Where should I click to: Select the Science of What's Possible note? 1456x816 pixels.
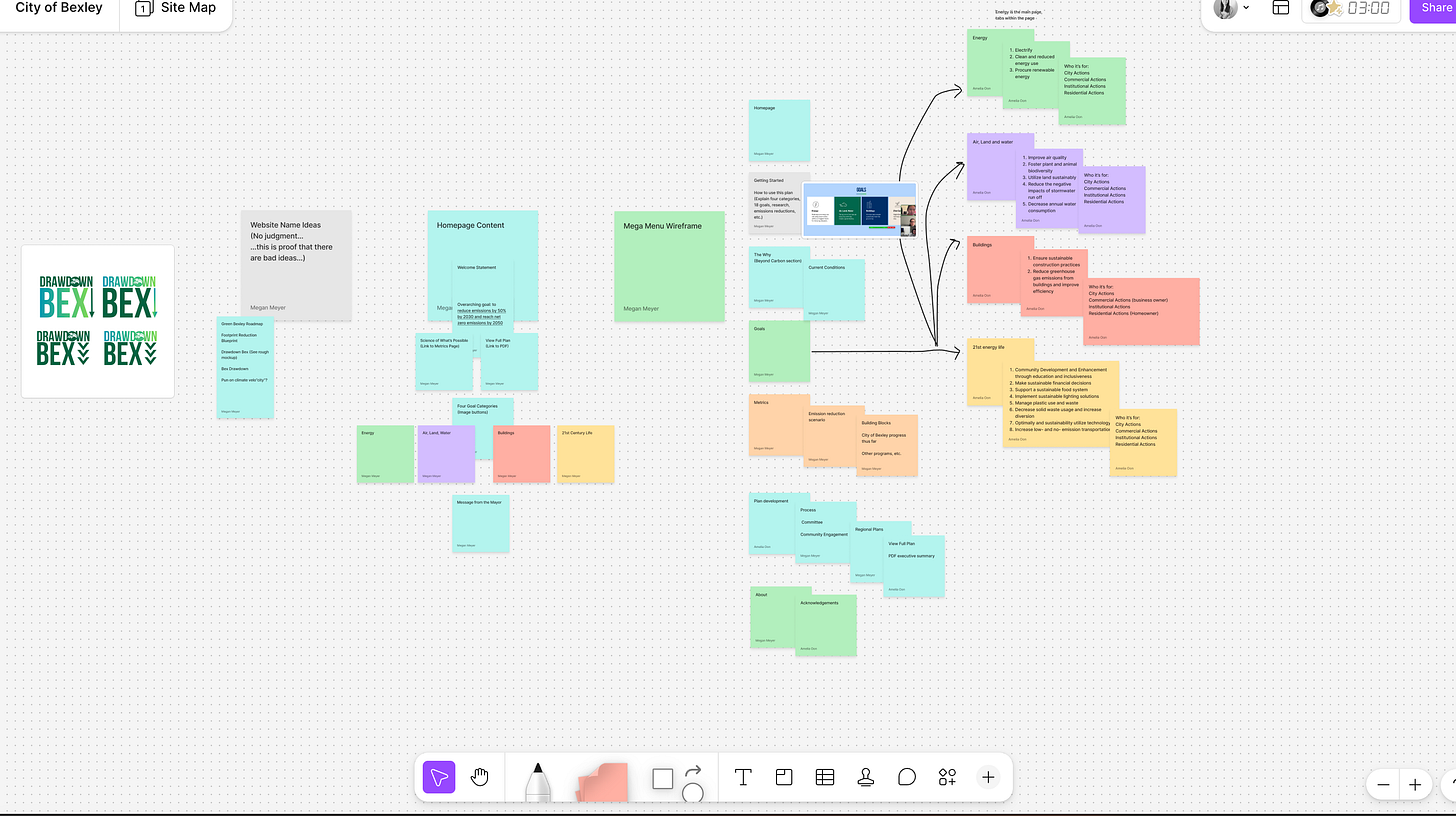(x=444, y=362)
